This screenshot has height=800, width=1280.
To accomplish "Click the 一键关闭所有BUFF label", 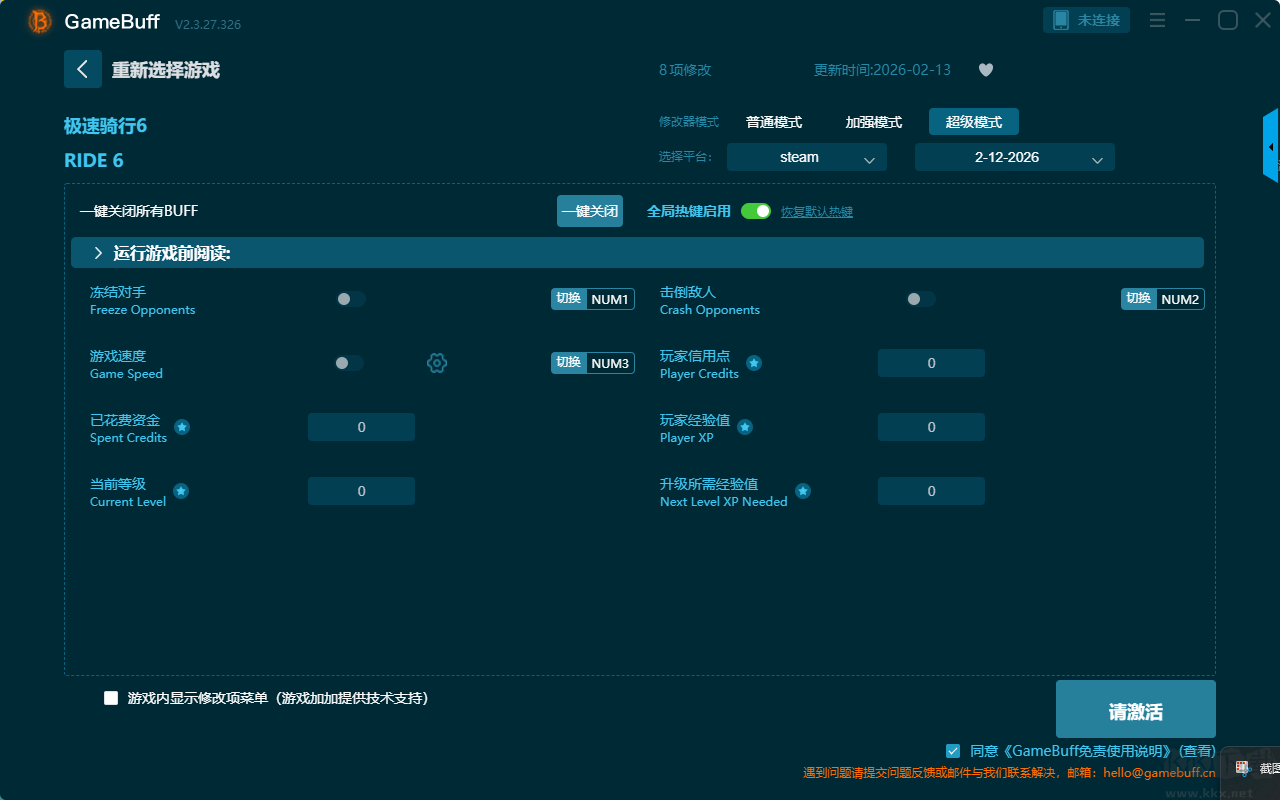I will tap(139, 211).
